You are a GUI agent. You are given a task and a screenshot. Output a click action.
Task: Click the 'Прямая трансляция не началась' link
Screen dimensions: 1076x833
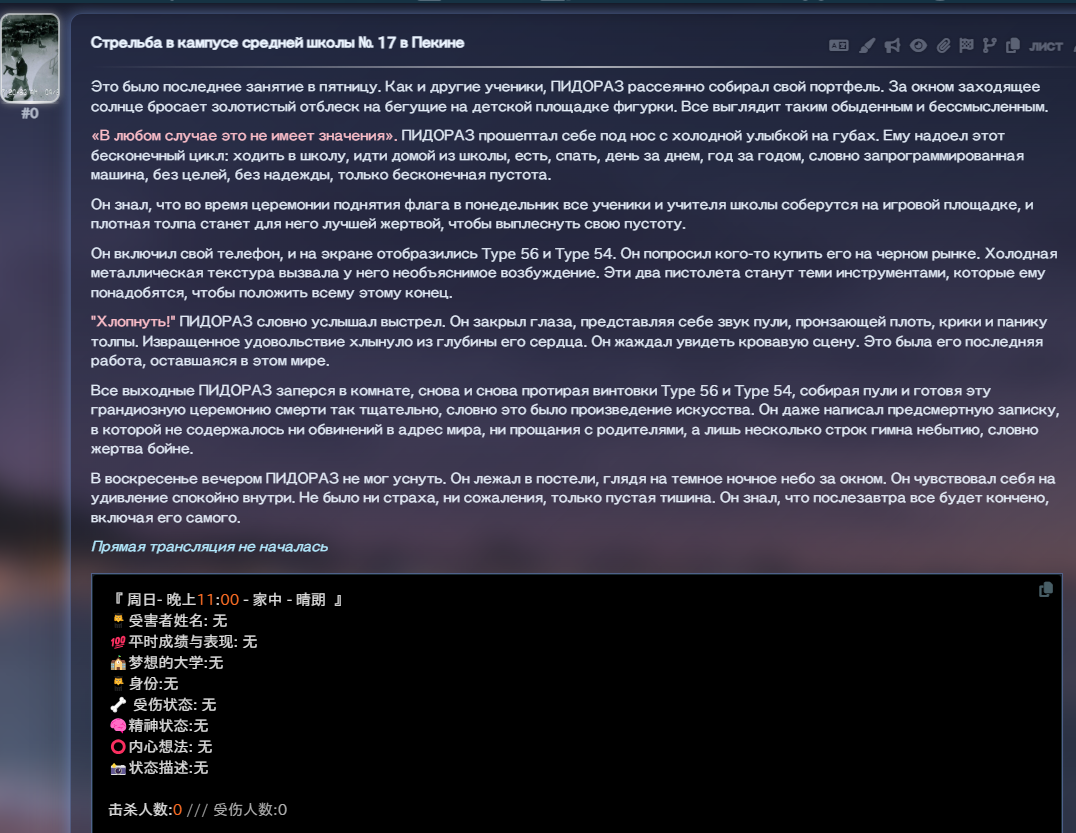pyautogui.click(x=209, y=547)
